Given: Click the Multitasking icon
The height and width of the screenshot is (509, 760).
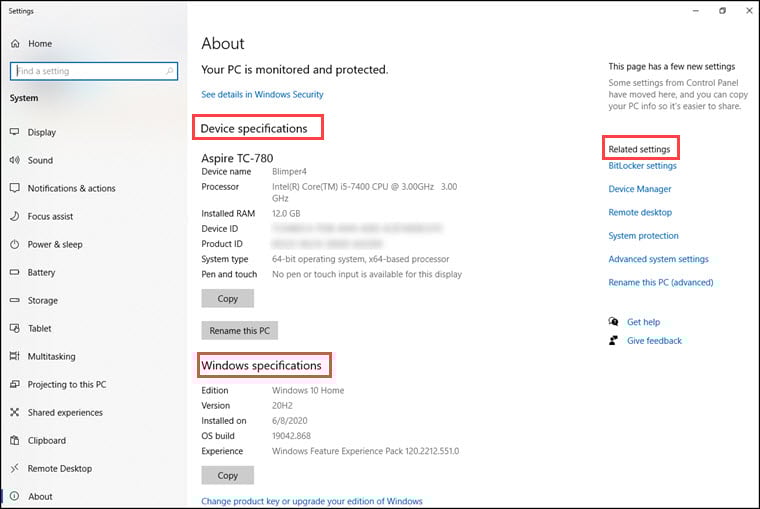Looking at the screenshot, I should (x=15, y=356).
